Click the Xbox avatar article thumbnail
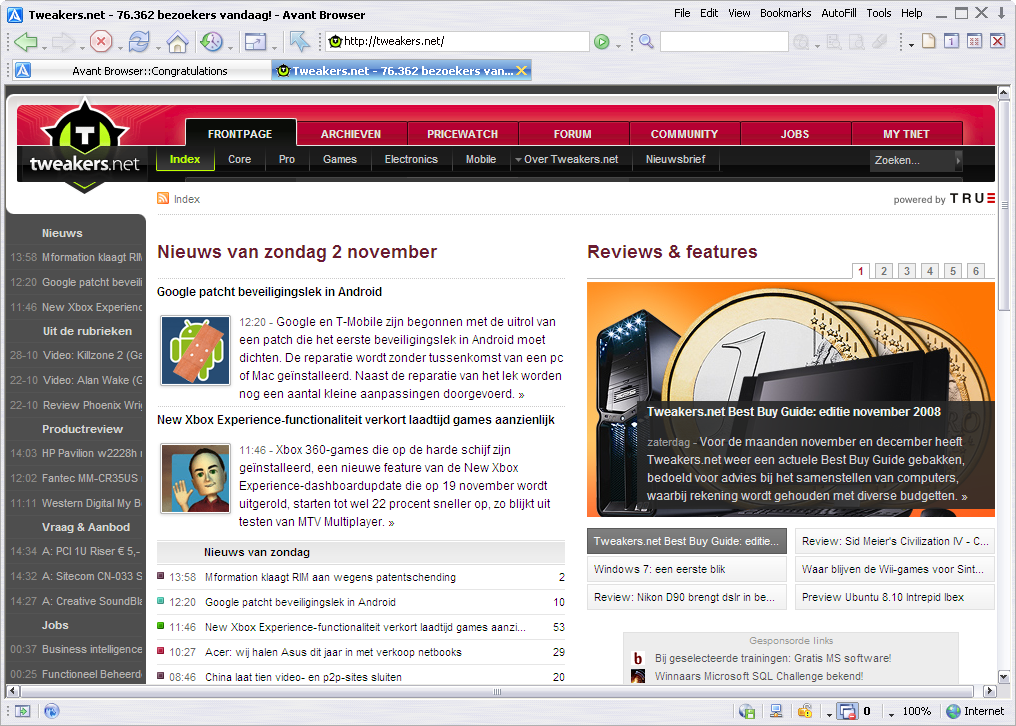Screen dimensions: 1016x726 [196, 478]
